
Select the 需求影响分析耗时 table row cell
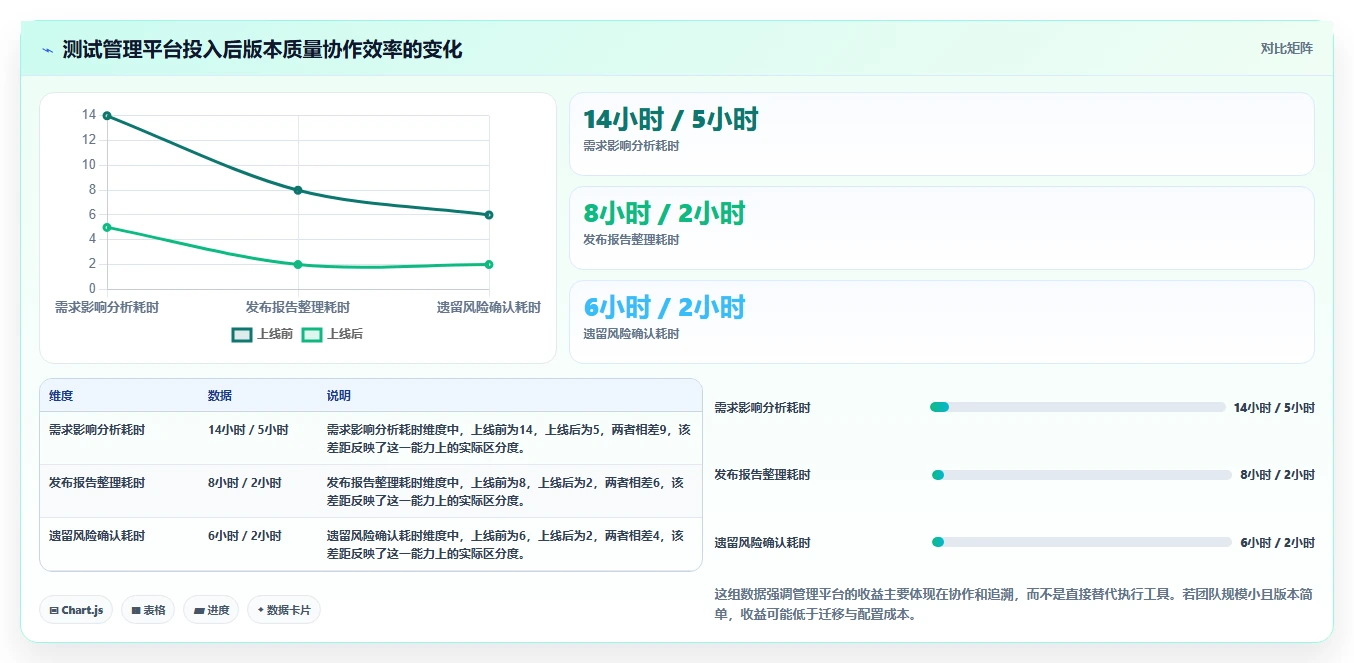[97, 430]
